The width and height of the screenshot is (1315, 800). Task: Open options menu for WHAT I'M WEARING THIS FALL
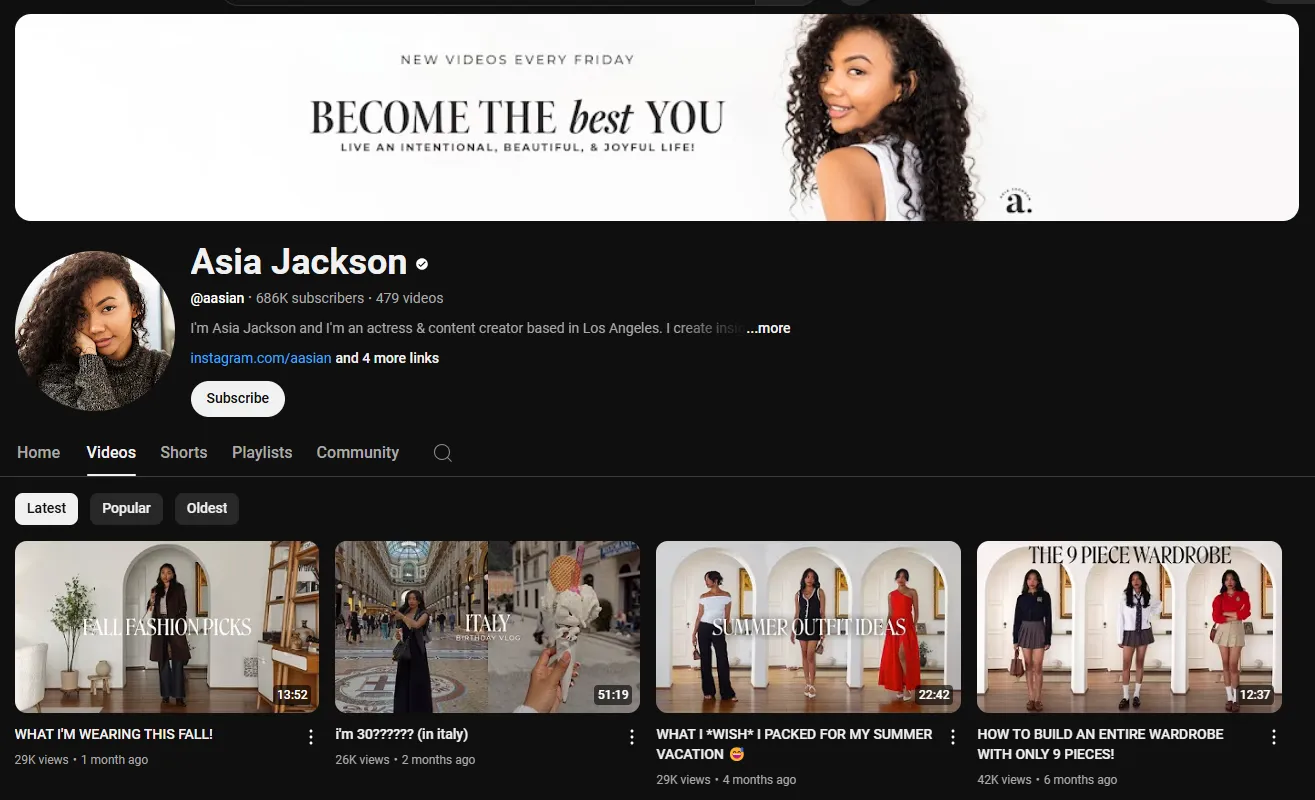(x=311, y=737)
